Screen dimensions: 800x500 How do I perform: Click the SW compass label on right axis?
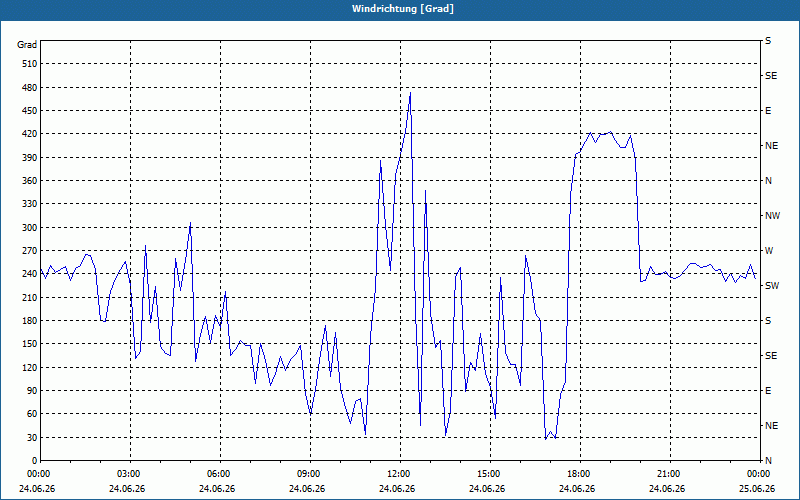pyautogui.click(x=772, y=286)
